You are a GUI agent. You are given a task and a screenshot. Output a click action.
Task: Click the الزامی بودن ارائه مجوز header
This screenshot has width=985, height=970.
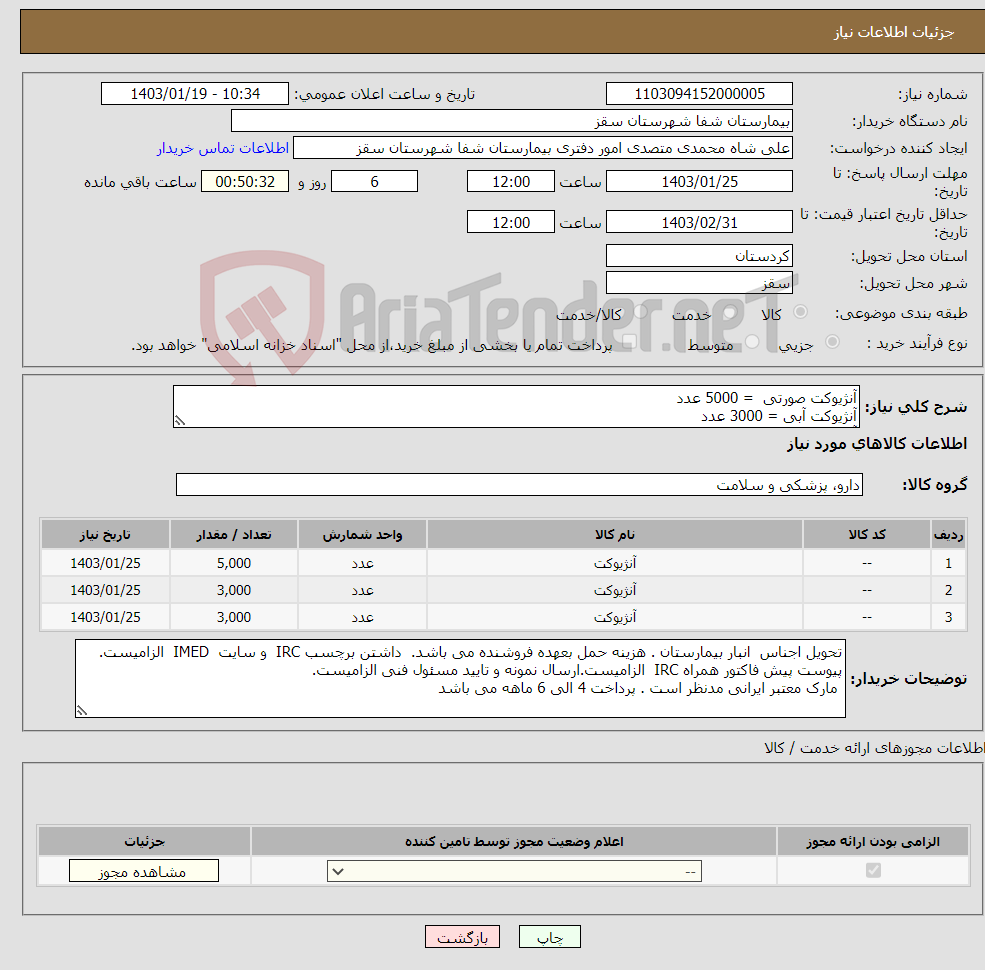pos(873,841)
